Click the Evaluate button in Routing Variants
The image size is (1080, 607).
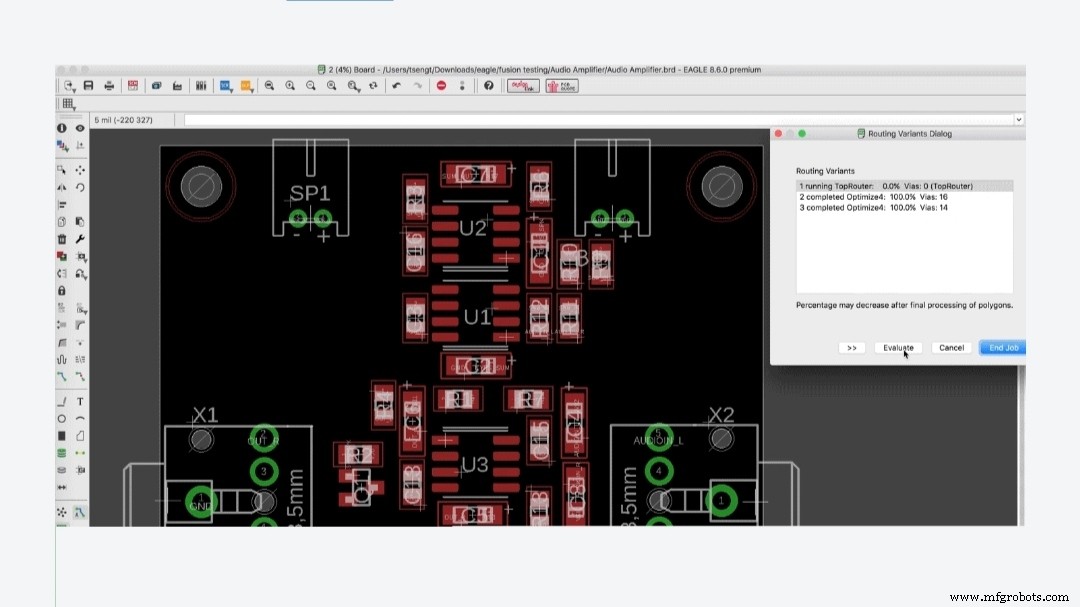(897, 347)
